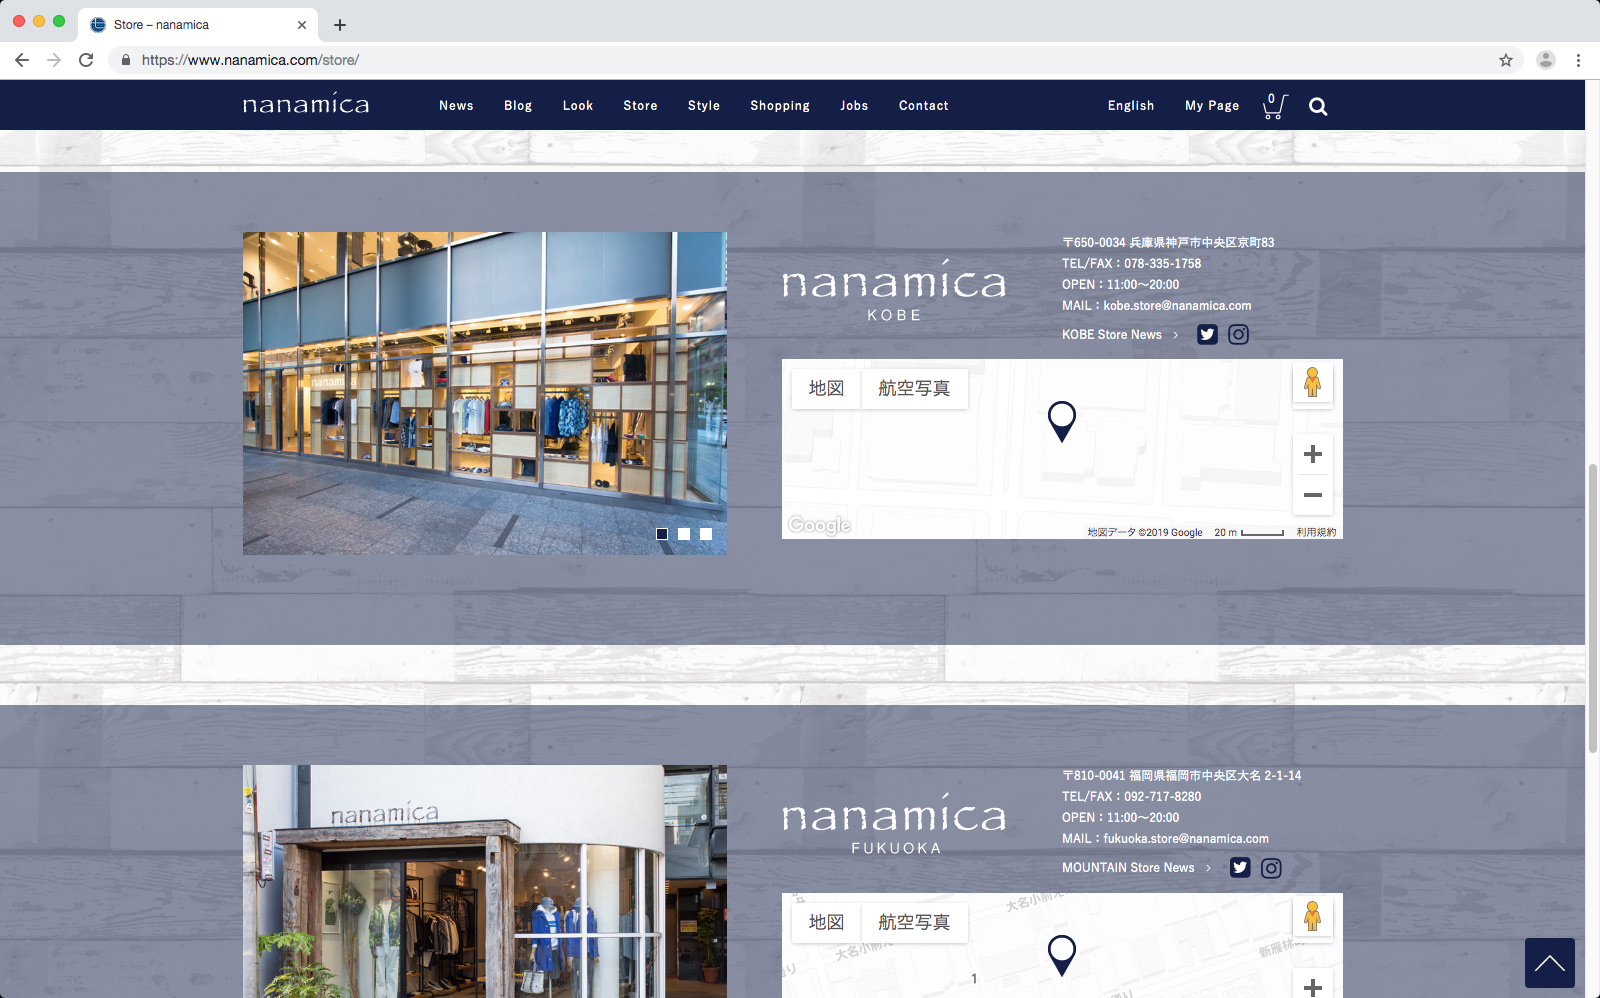This screenshot has height=998, width=1600.
Task: Close the Store – nanamica tab
Action: pos(302,25)
